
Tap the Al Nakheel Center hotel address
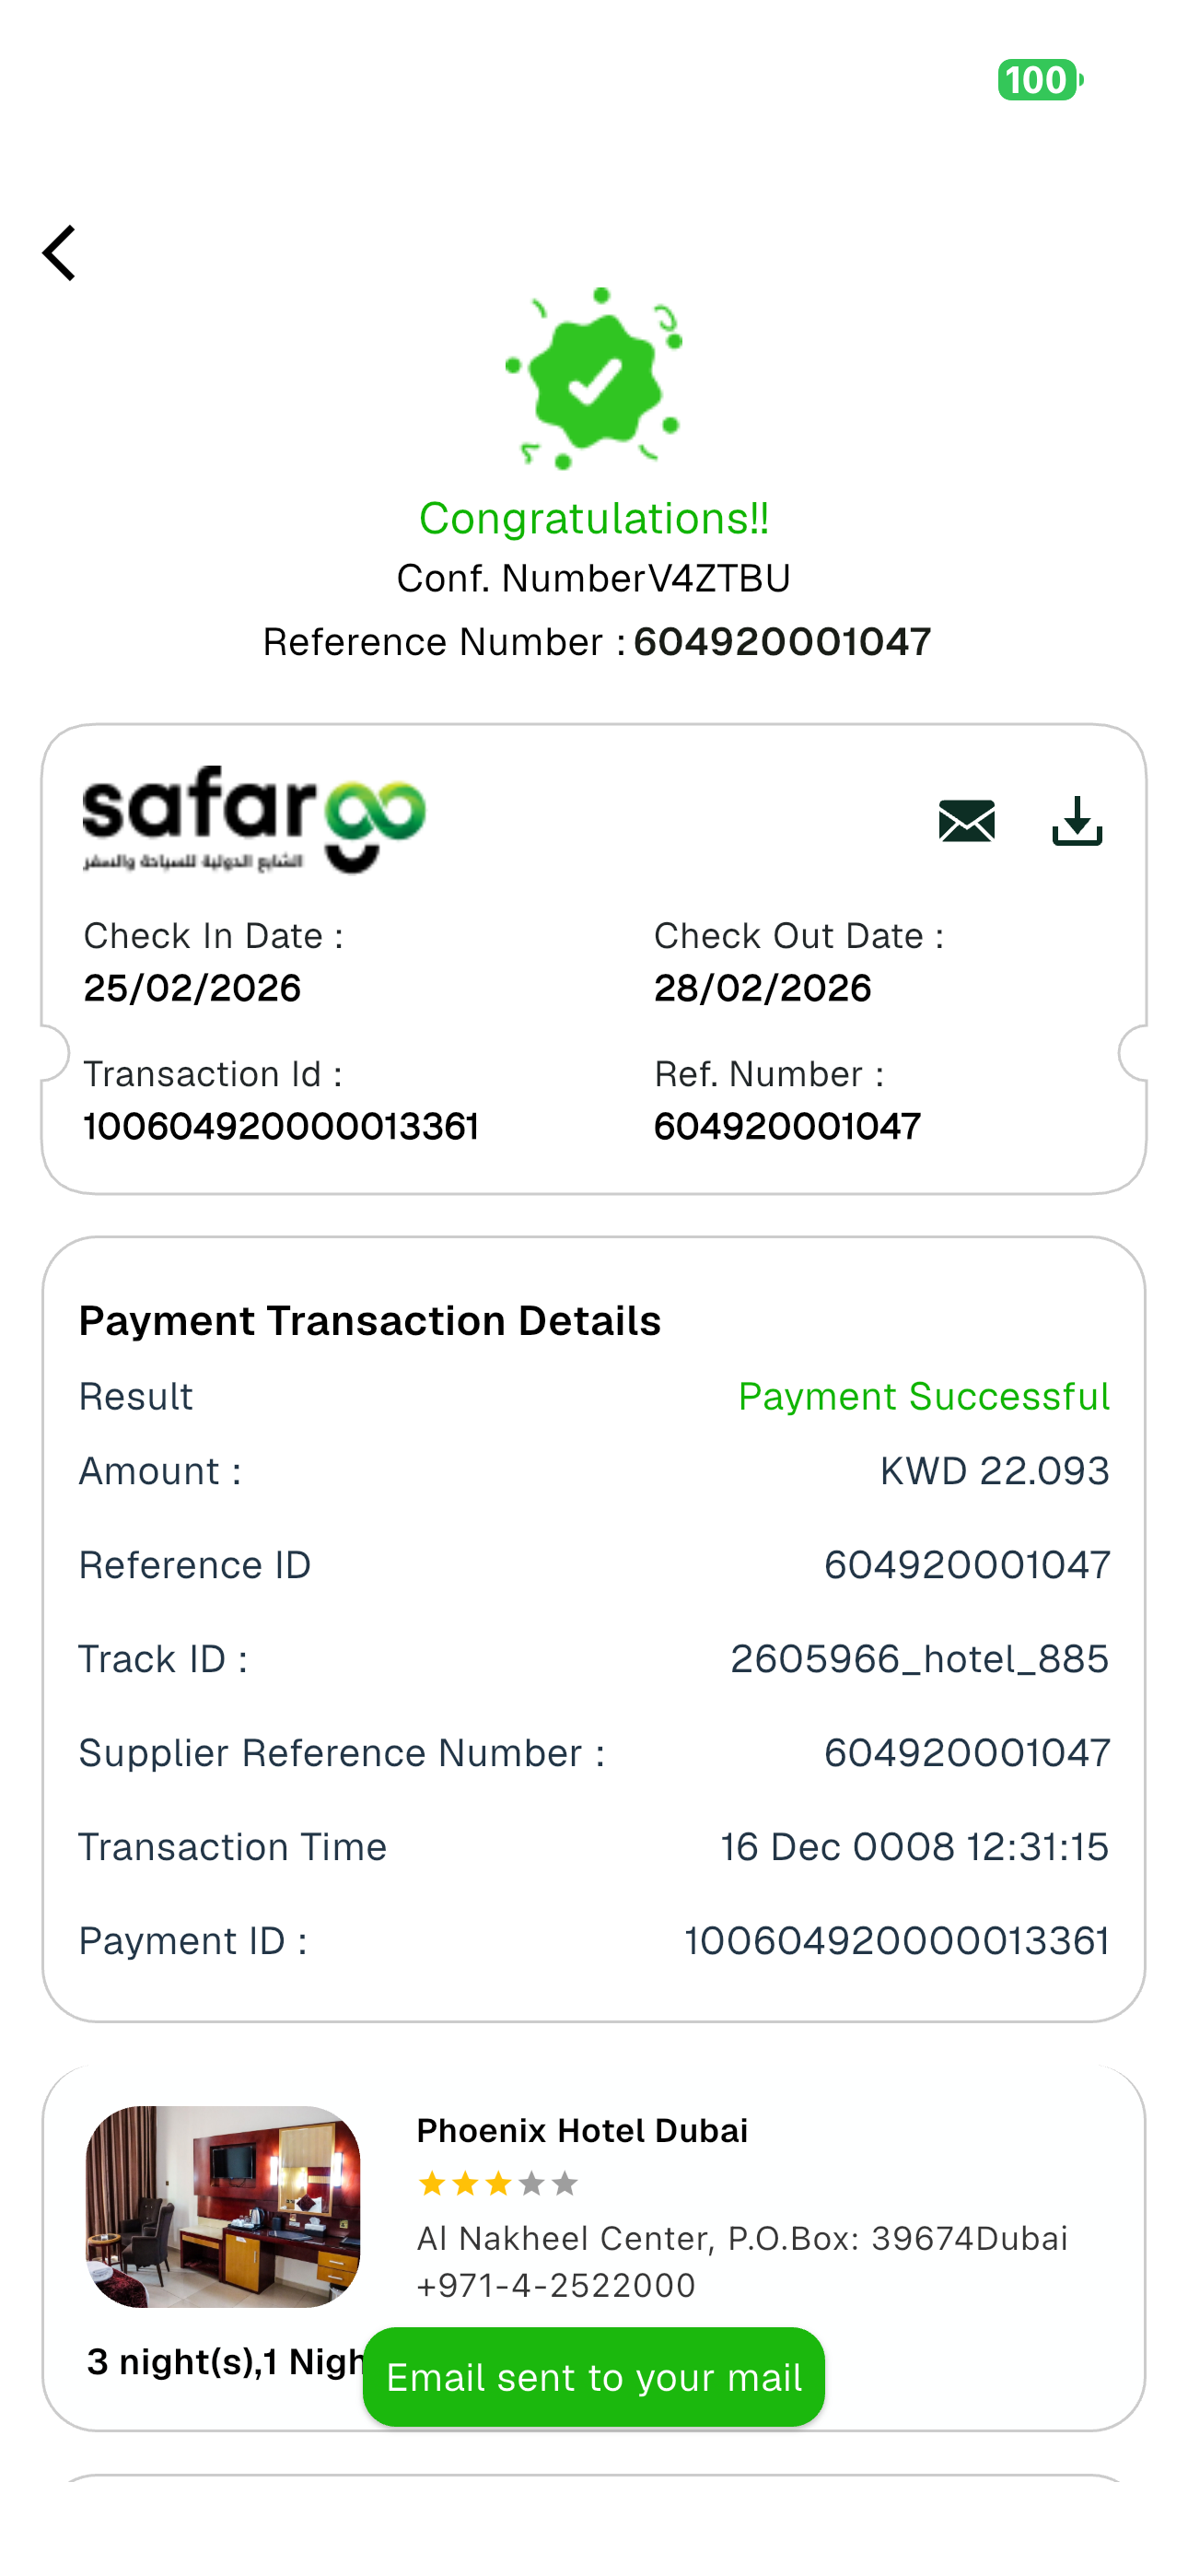[x=742, y=2238]
